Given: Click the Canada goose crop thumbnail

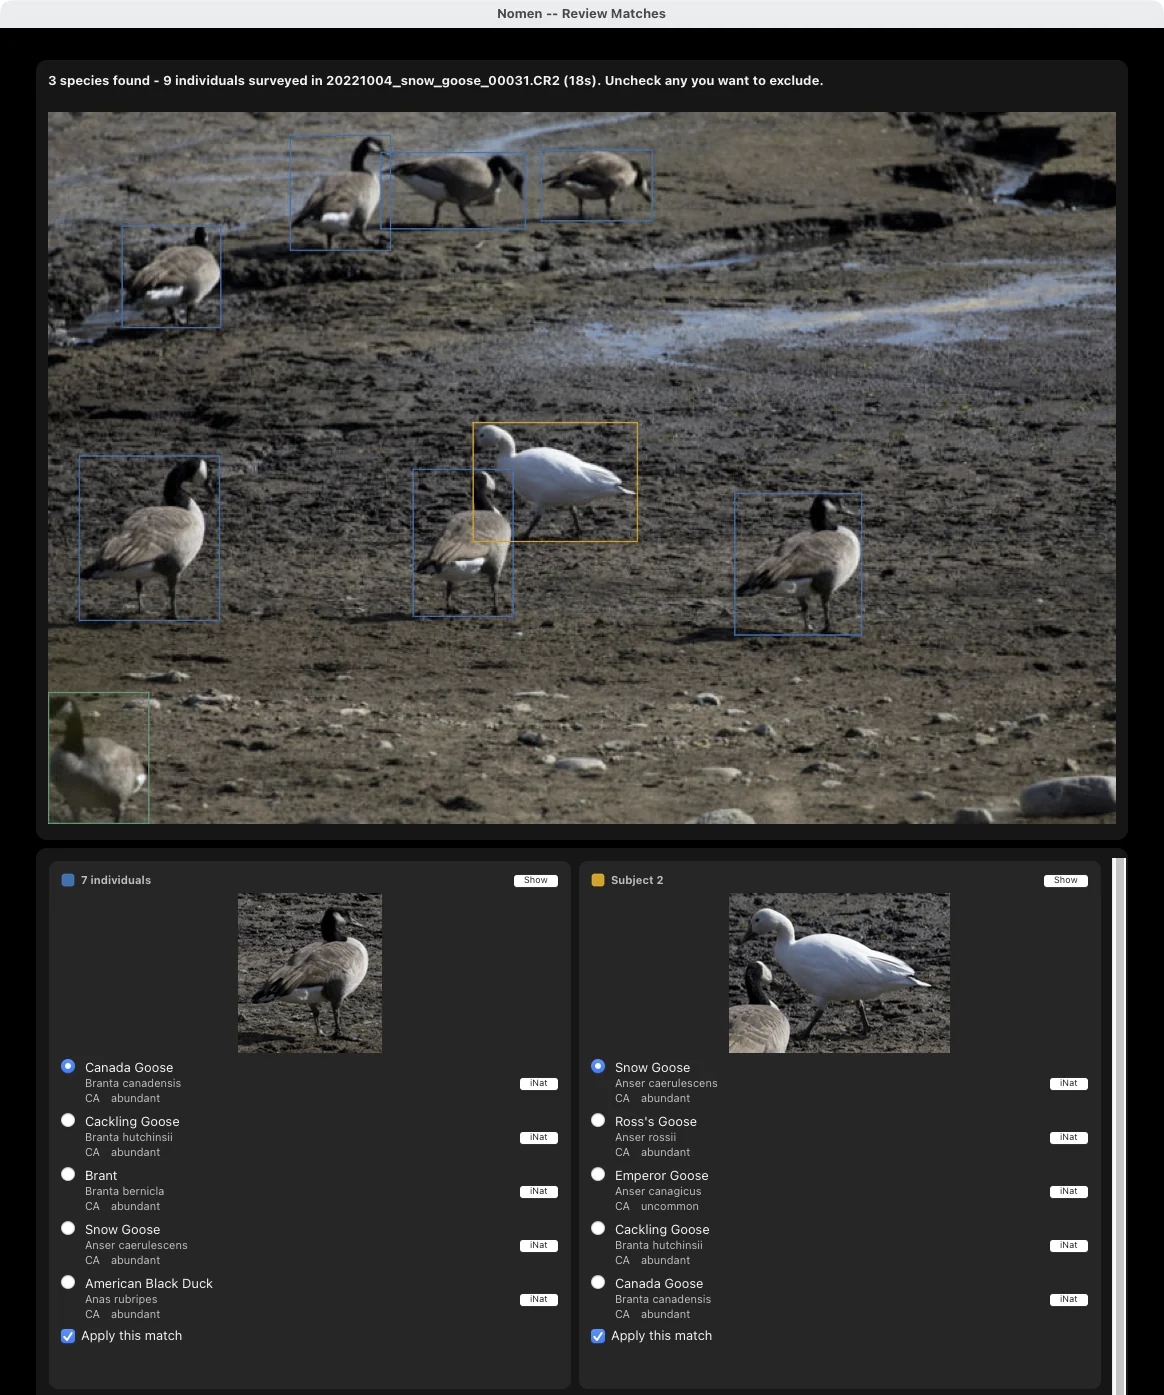Looking at the screenshot, I should point(310,973).
